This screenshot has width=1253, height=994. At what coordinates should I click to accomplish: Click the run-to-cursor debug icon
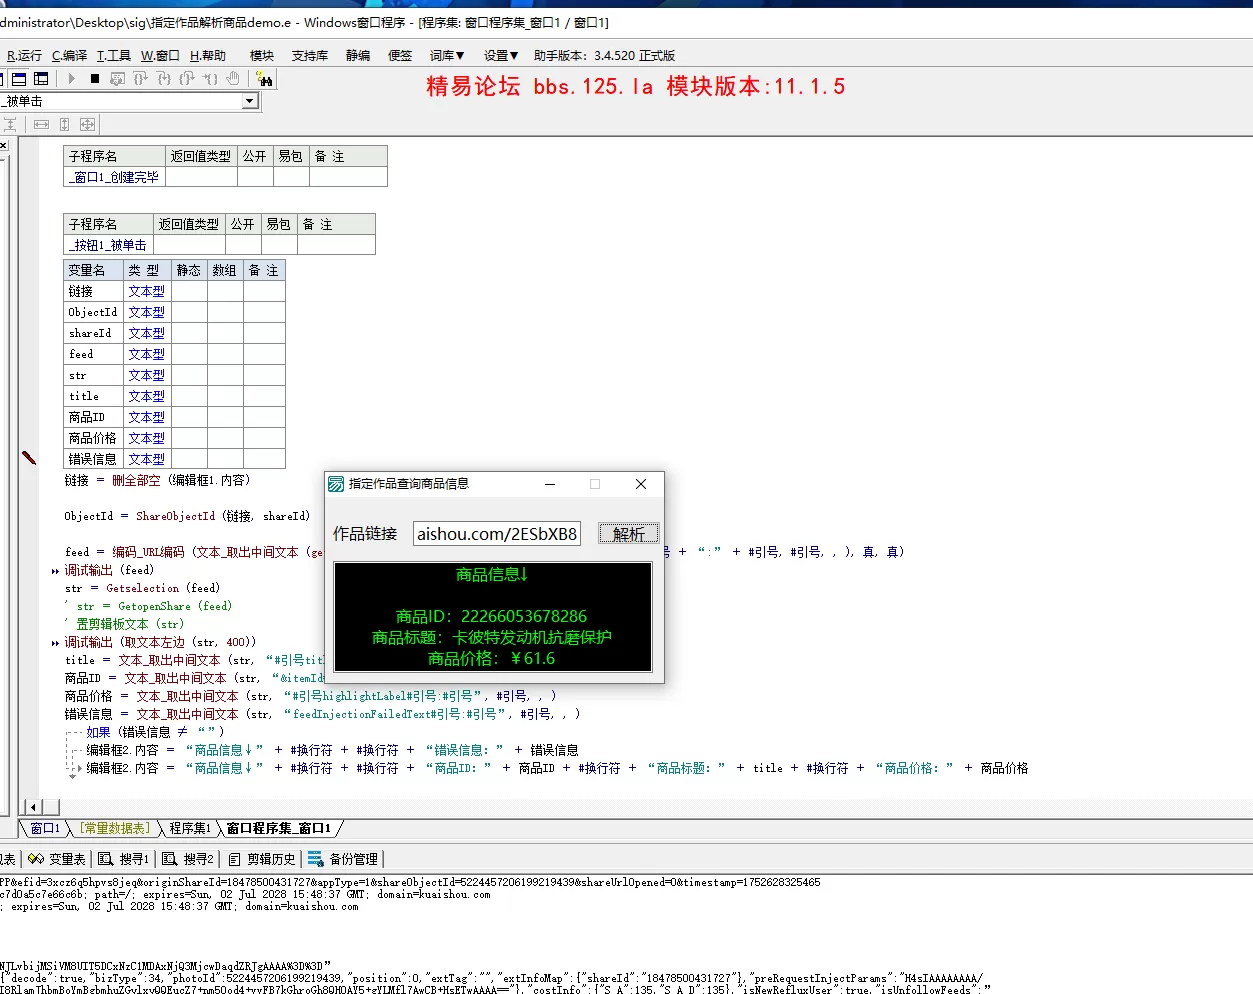pyautogui.click(x=210, y=78)
